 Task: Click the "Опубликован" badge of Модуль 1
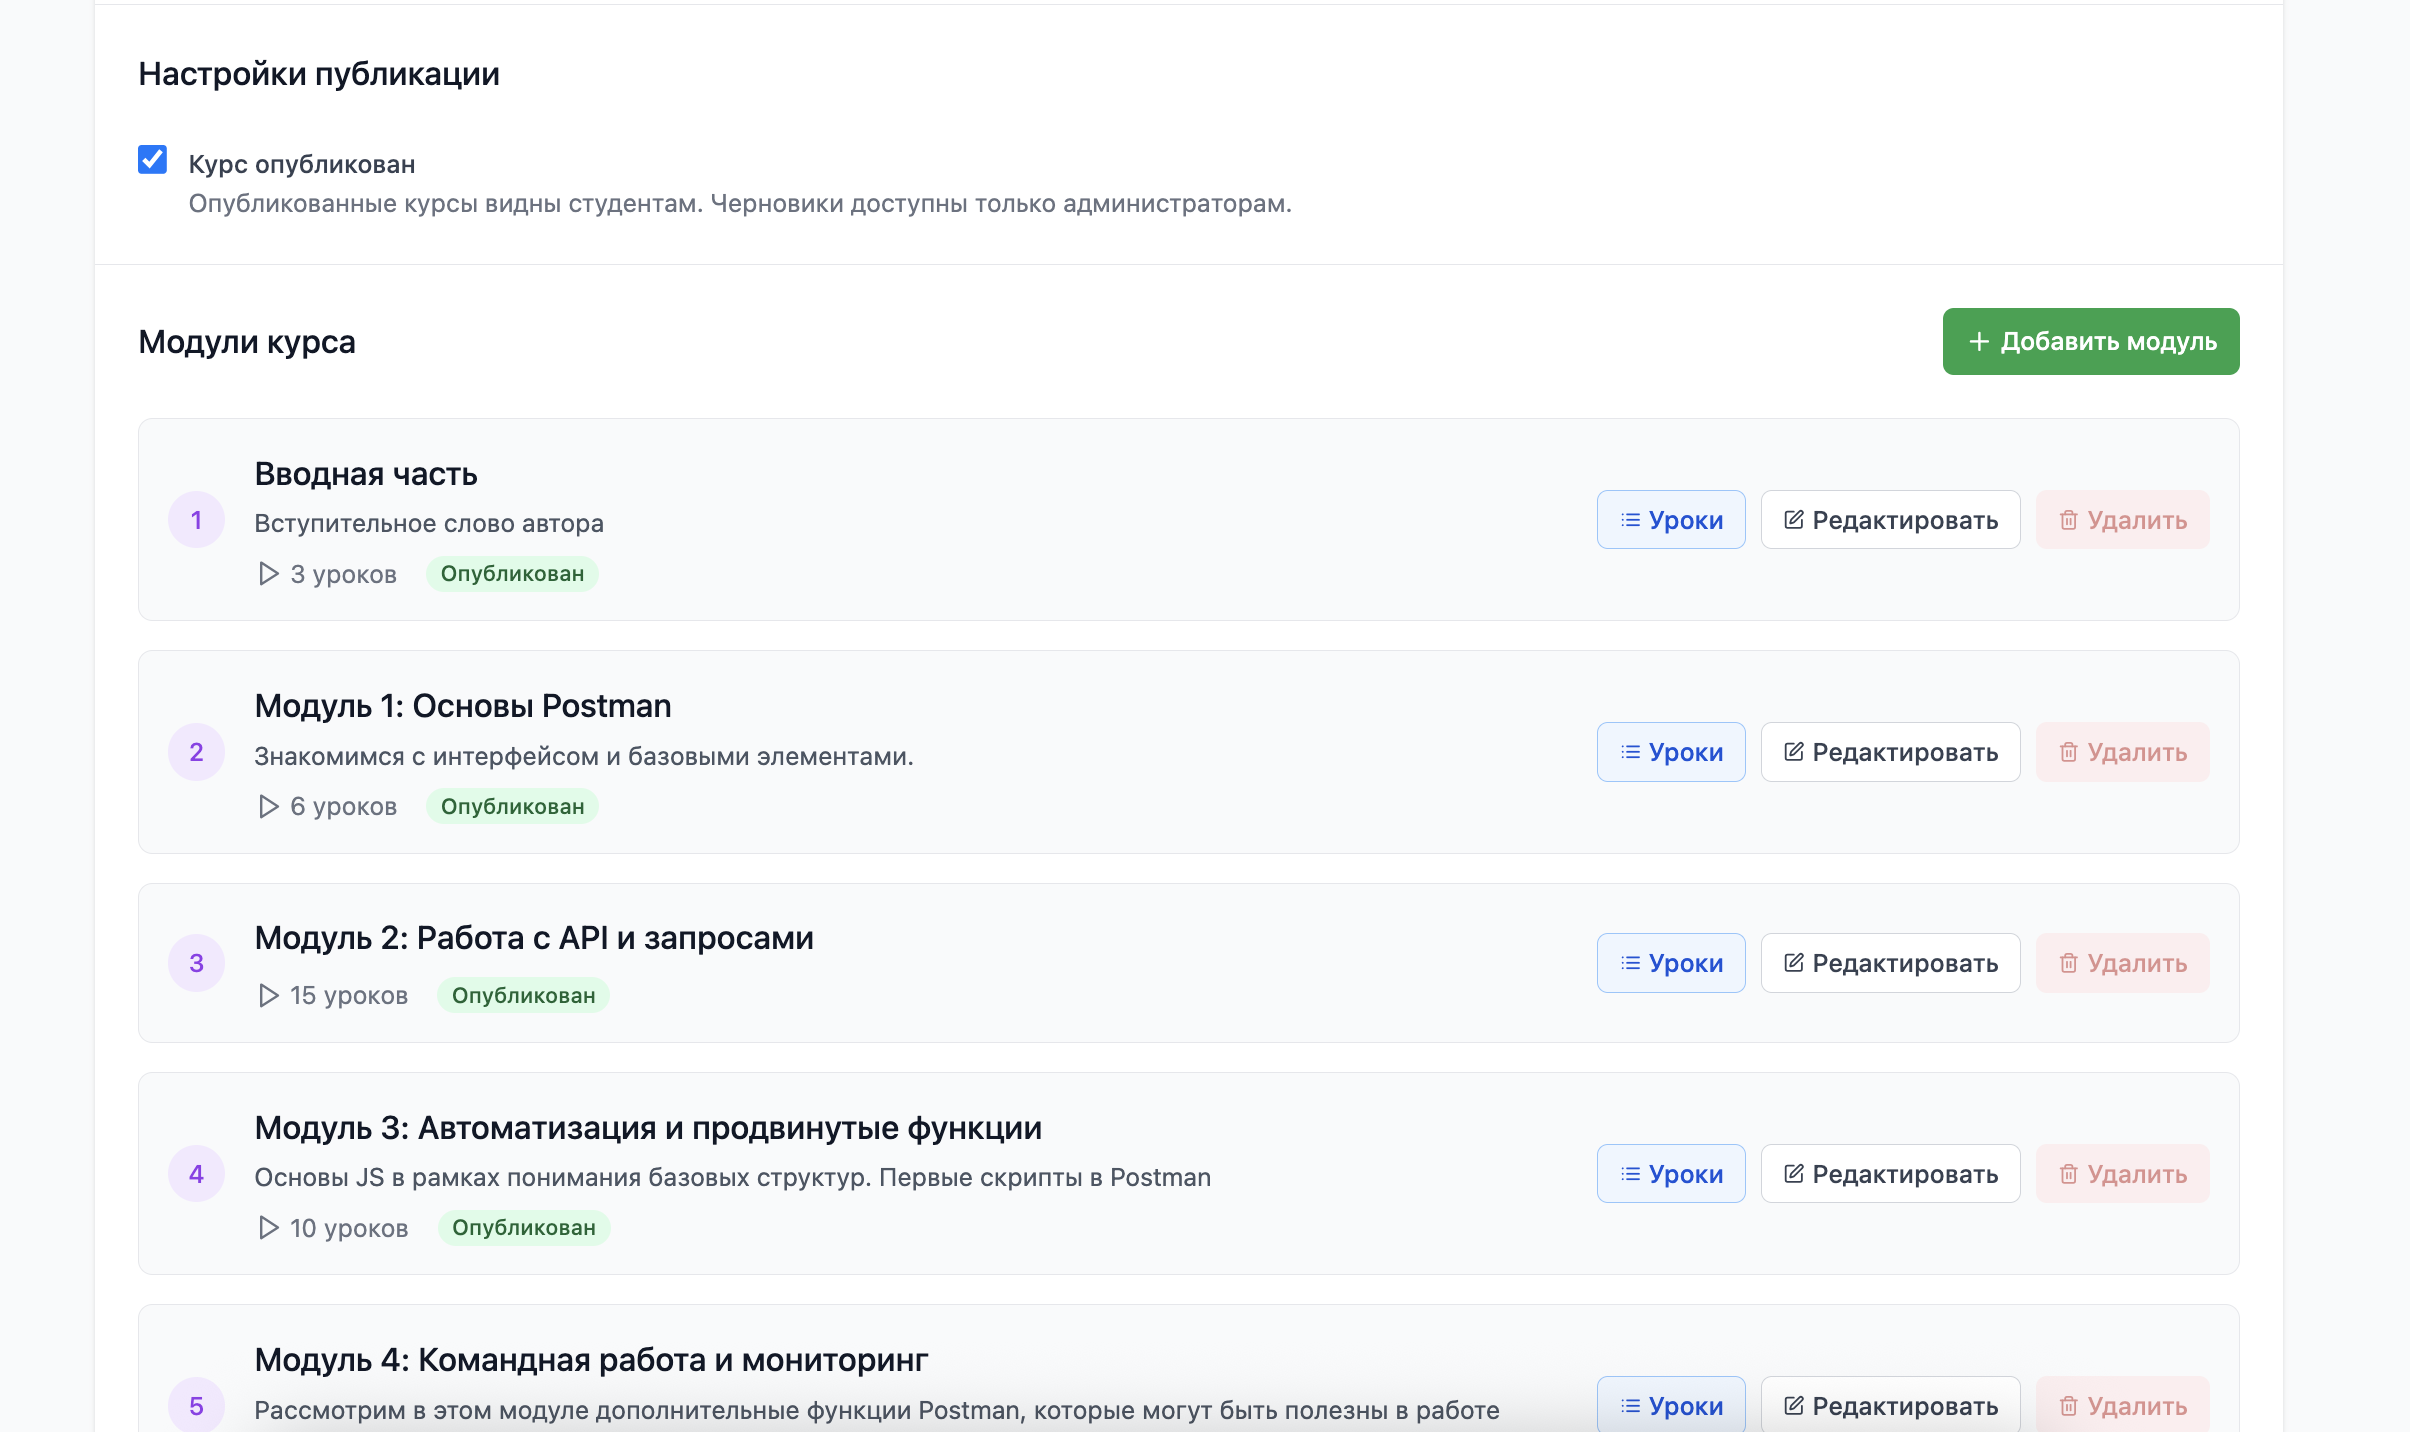[511, 806]
